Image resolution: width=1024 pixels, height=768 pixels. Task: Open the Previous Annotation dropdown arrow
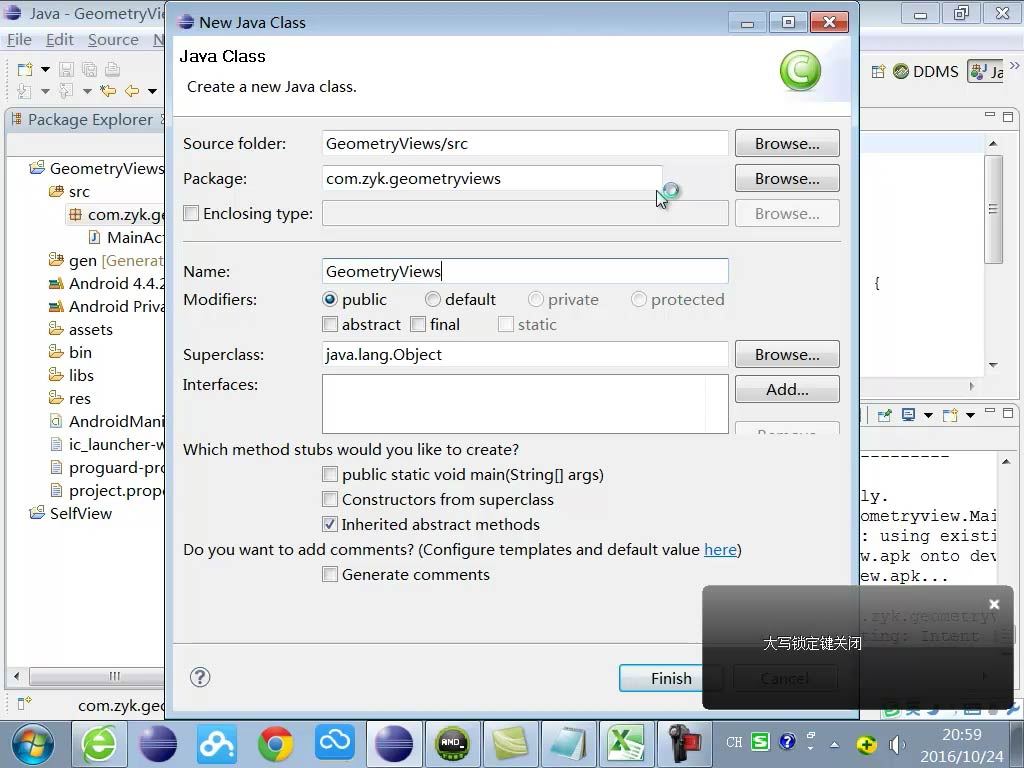[x=87, y=91]
